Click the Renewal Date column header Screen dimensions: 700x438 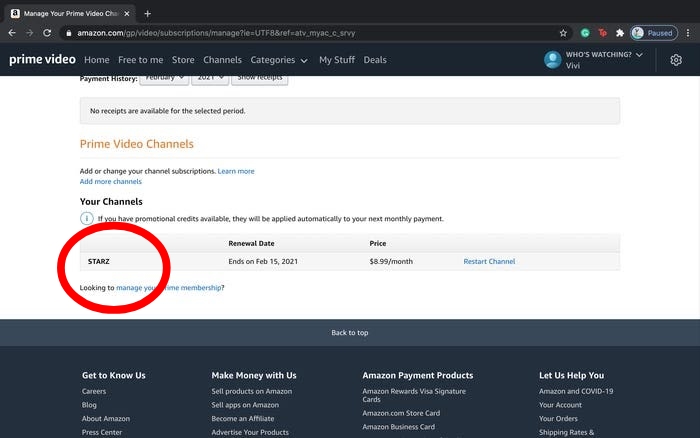click(251, 243)
